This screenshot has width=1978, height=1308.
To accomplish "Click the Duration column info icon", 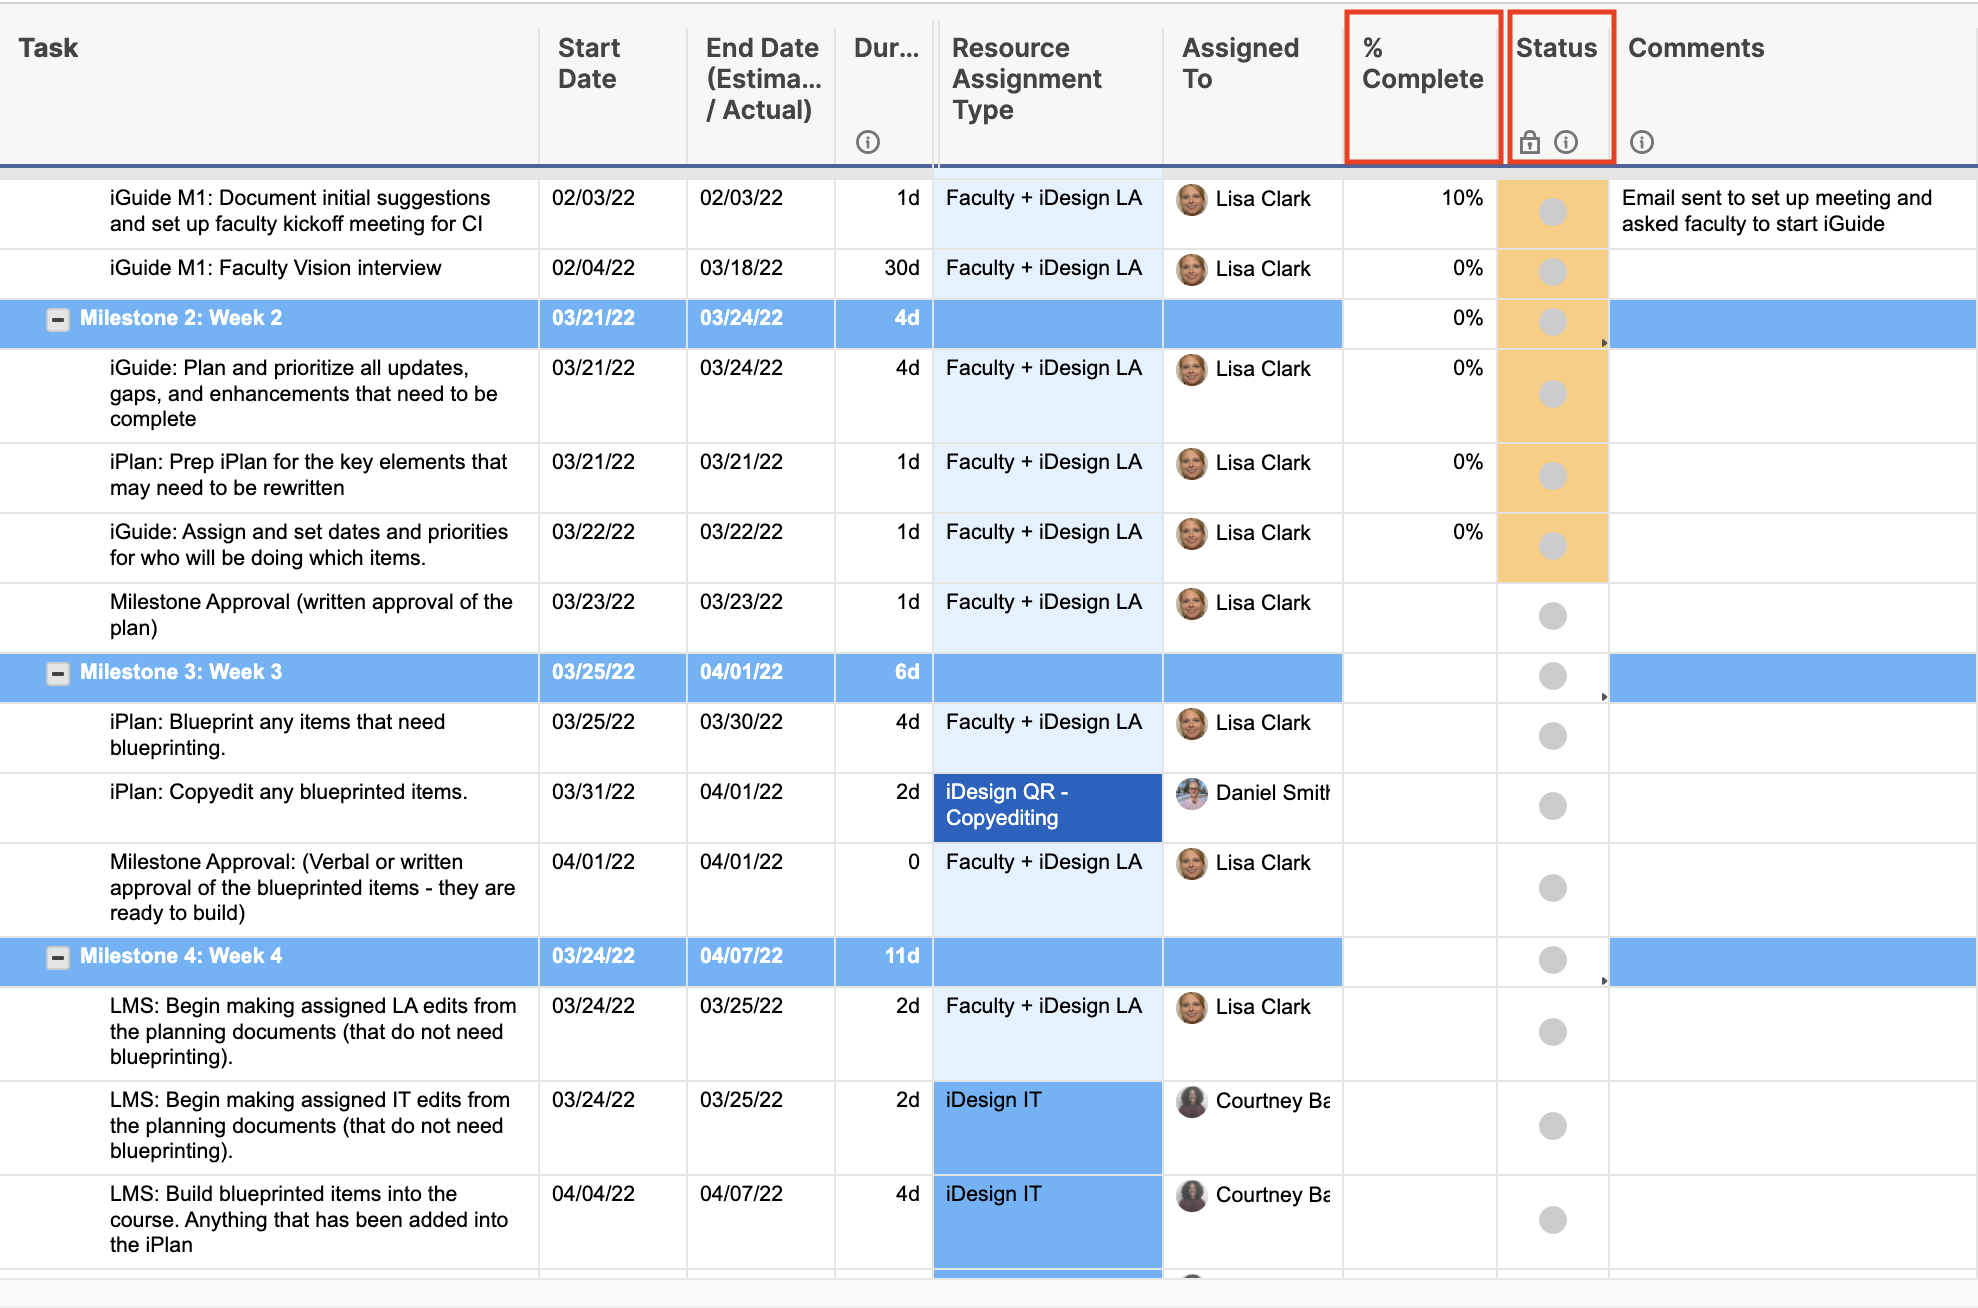I will click(867, 142).
